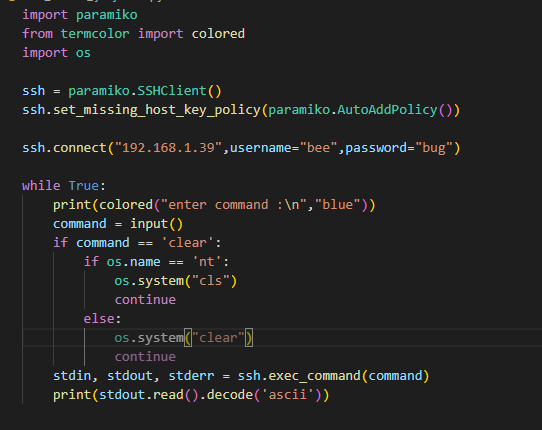This screenshot has height=430, width=542.
Task: Click the module name termcolor
Action: (x=95, y=34)
